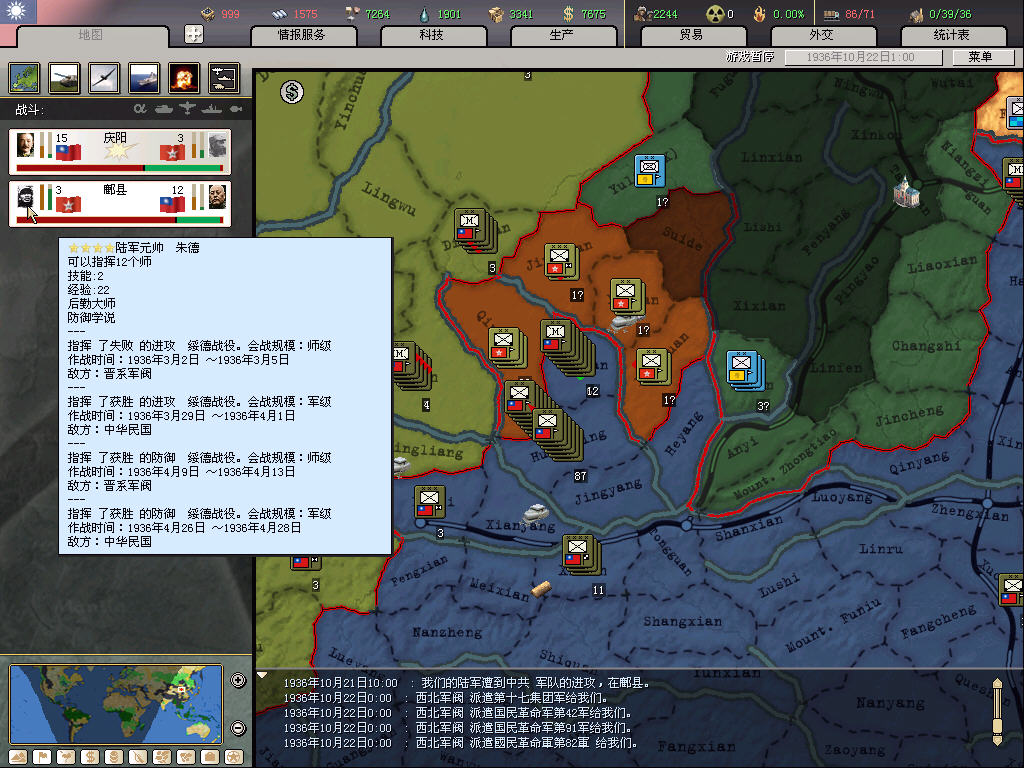Image resolution: width=1024 pixels, height=768 pixels.
Task: Expand the message log with top-left arrow
Action: [x=263, y=675]
